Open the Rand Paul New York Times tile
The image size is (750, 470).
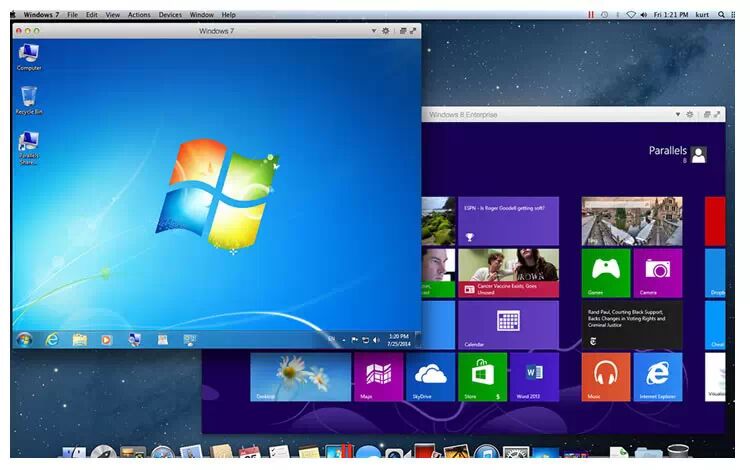pos(632,325)
